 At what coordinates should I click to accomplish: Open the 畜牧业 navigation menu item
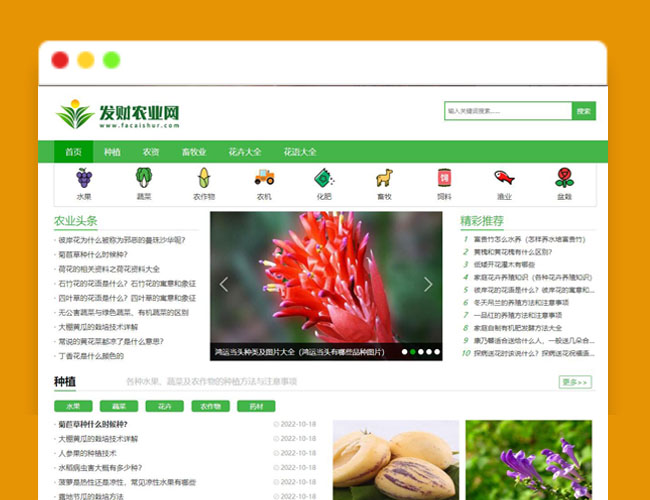tap(193, 152)
